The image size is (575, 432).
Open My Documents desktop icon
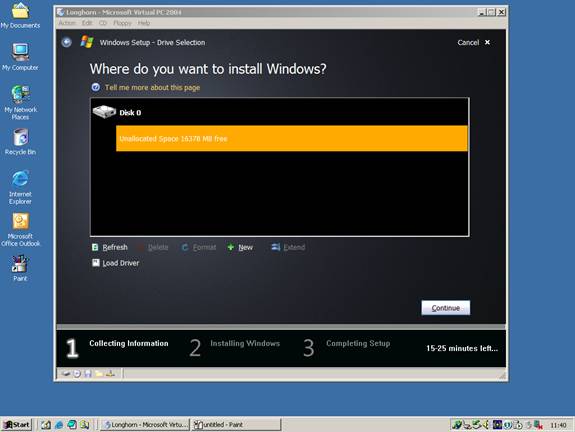[x=20, y=15]
